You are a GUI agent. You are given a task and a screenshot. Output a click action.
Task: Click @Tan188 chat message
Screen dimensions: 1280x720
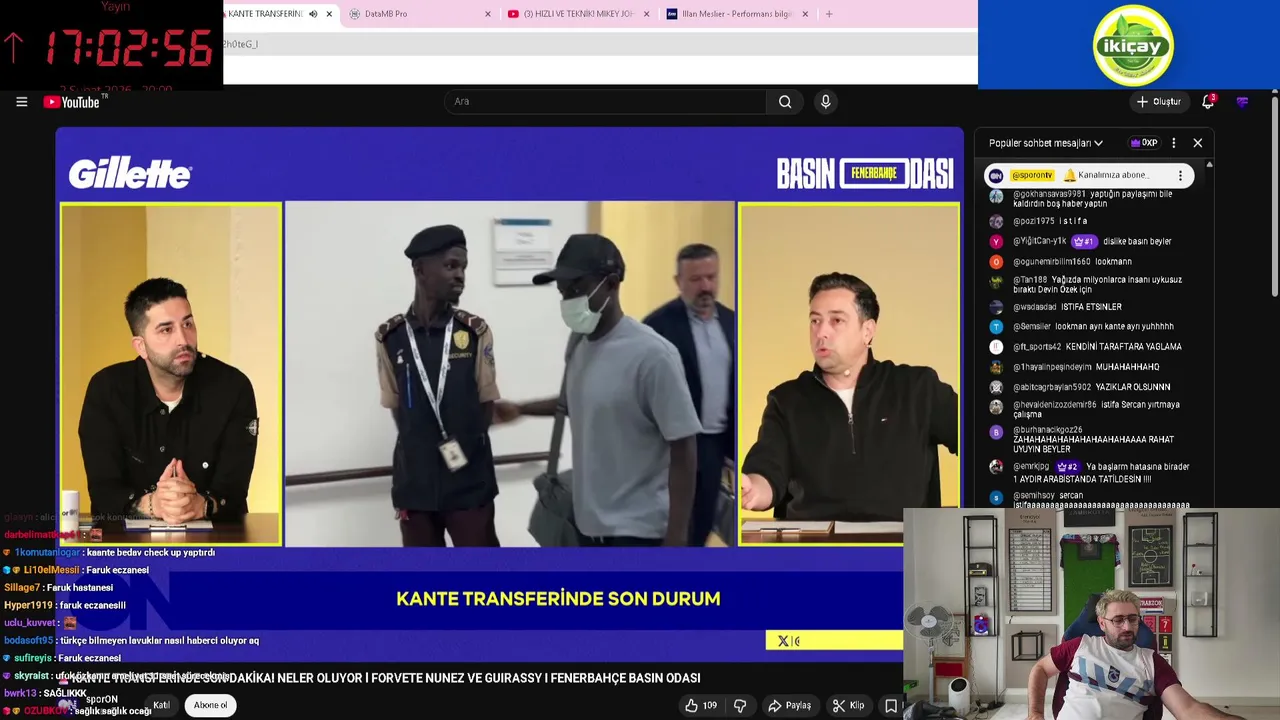[1085, 284]
